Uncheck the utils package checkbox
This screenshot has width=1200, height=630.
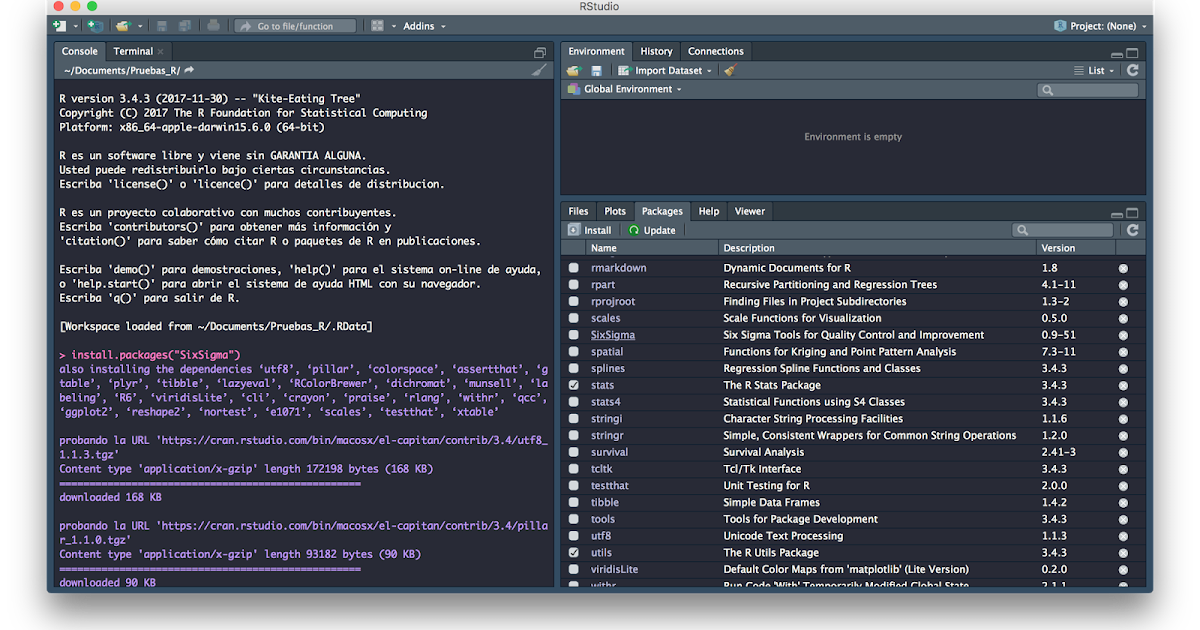coord(574,552)
